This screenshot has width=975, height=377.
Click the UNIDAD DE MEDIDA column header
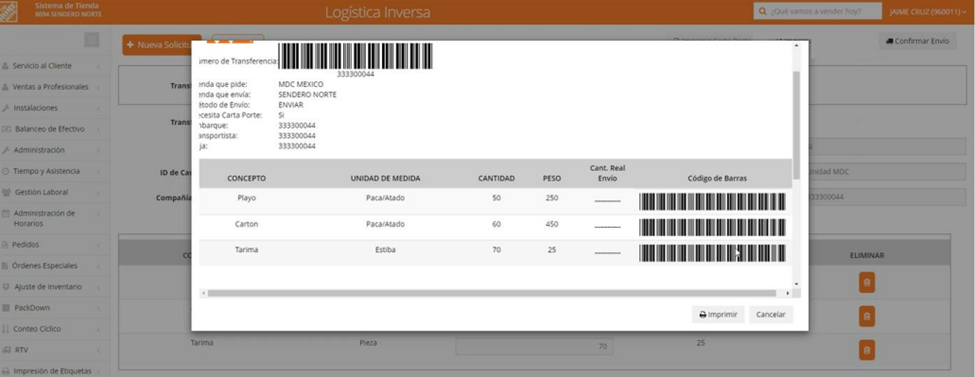385,179
